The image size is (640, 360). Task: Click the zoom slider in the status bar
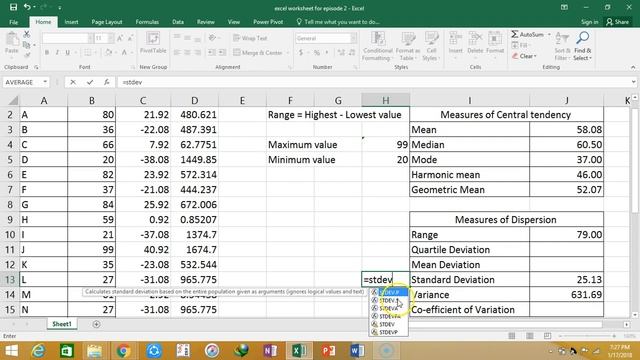(588, 336)
